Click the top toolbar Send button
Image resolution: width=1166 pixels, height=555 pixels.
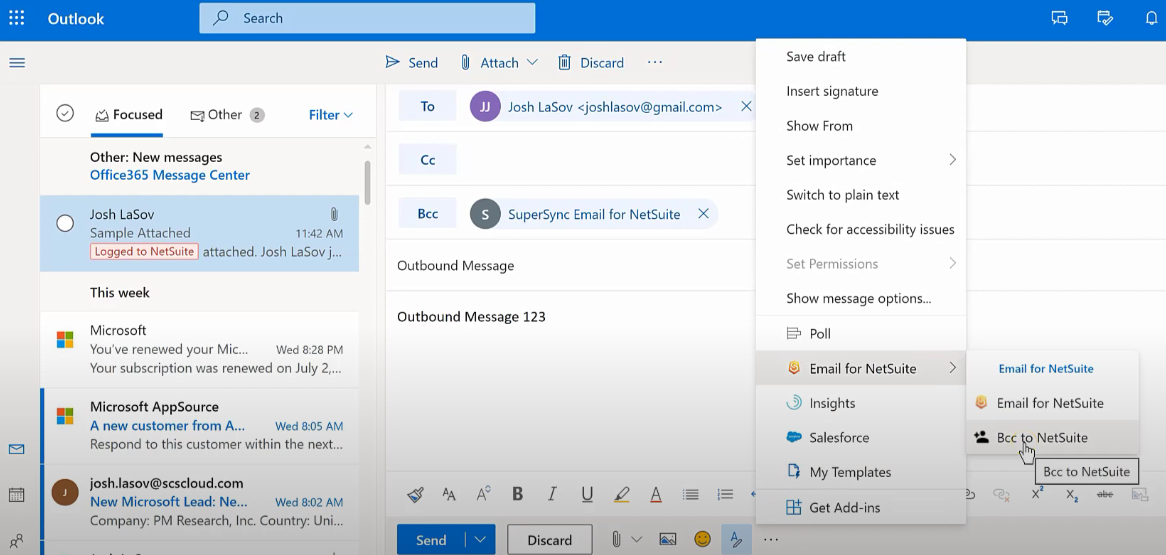click(411, 62)
